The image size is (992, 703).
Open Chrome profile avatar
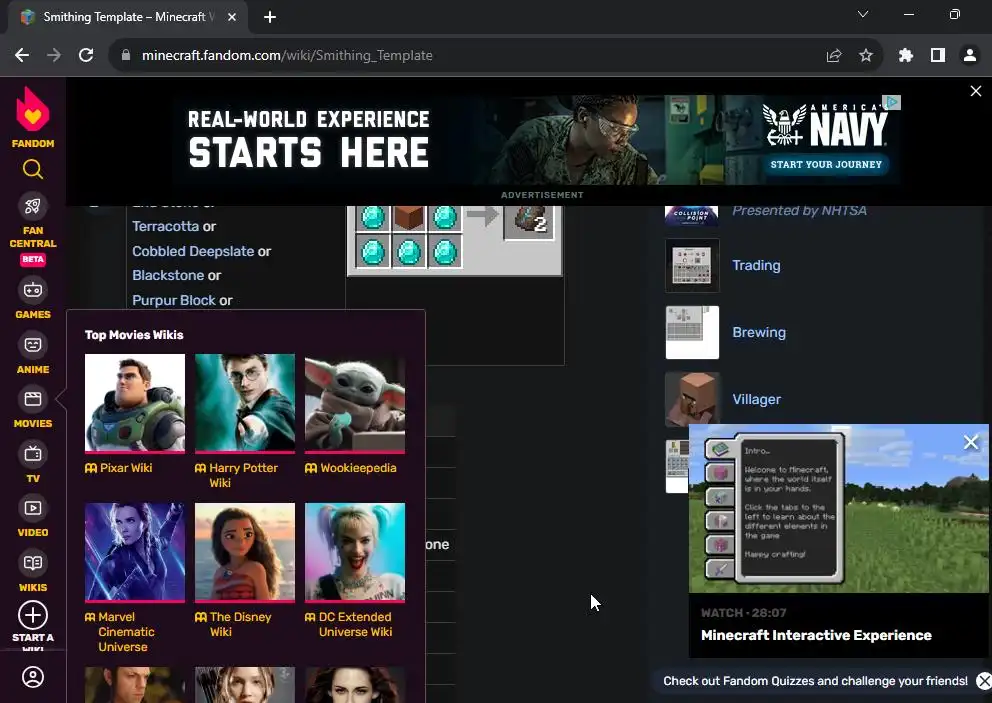click(x=969, y=56)
